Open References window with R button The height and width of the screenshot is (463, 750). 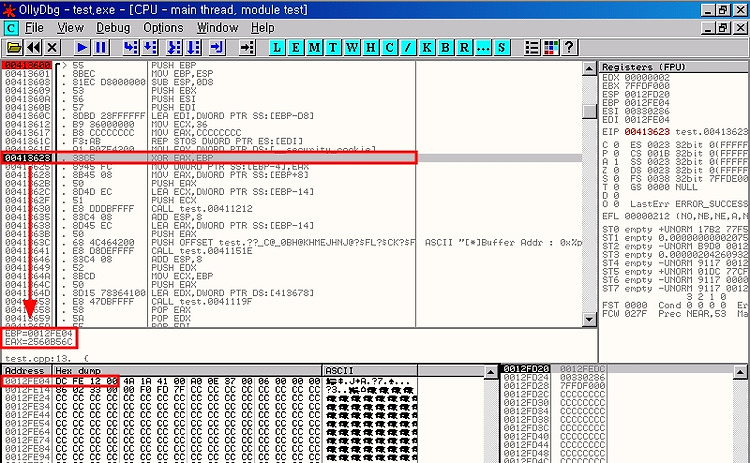coord(464,47)
